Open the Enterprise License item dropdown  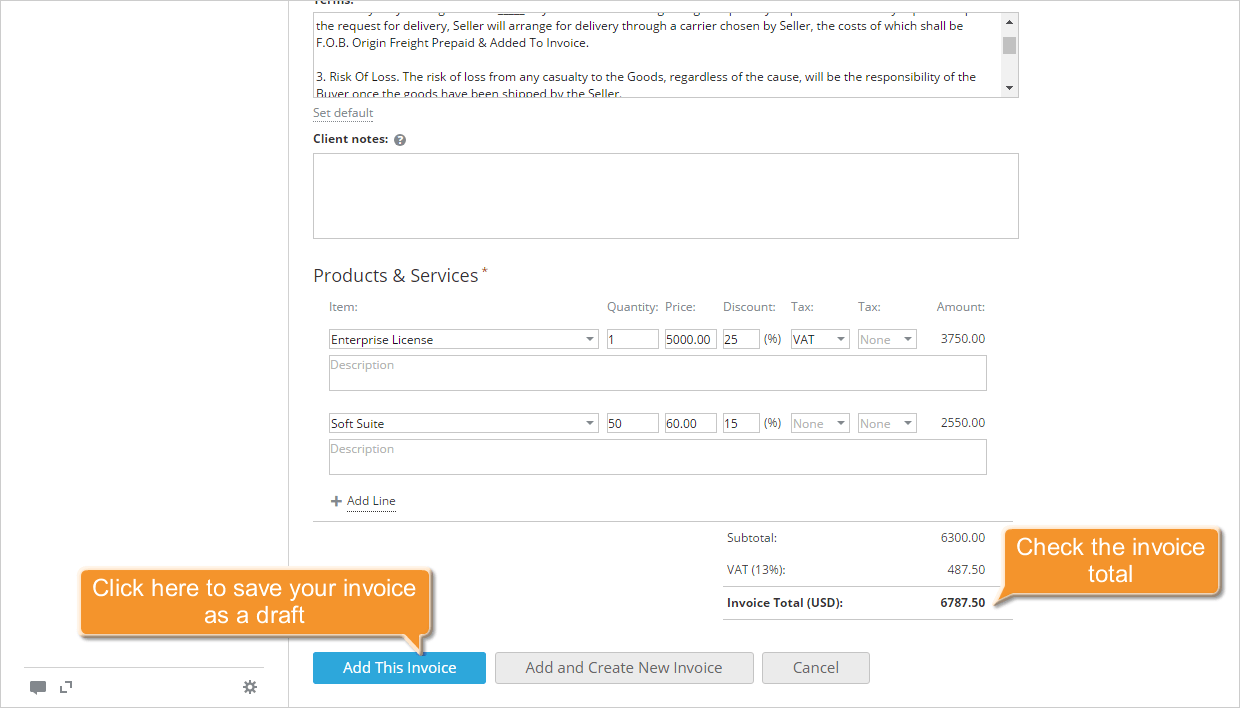(x=589, y=339)
